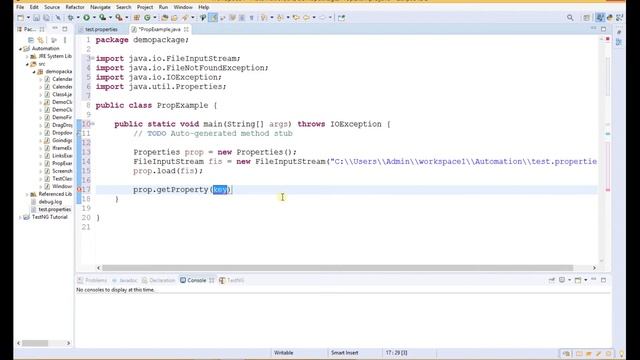Switch to the PropExample.java editor tab
Image resolution: width=640 pixels, height=360 pixels.
tap(159, 29)
